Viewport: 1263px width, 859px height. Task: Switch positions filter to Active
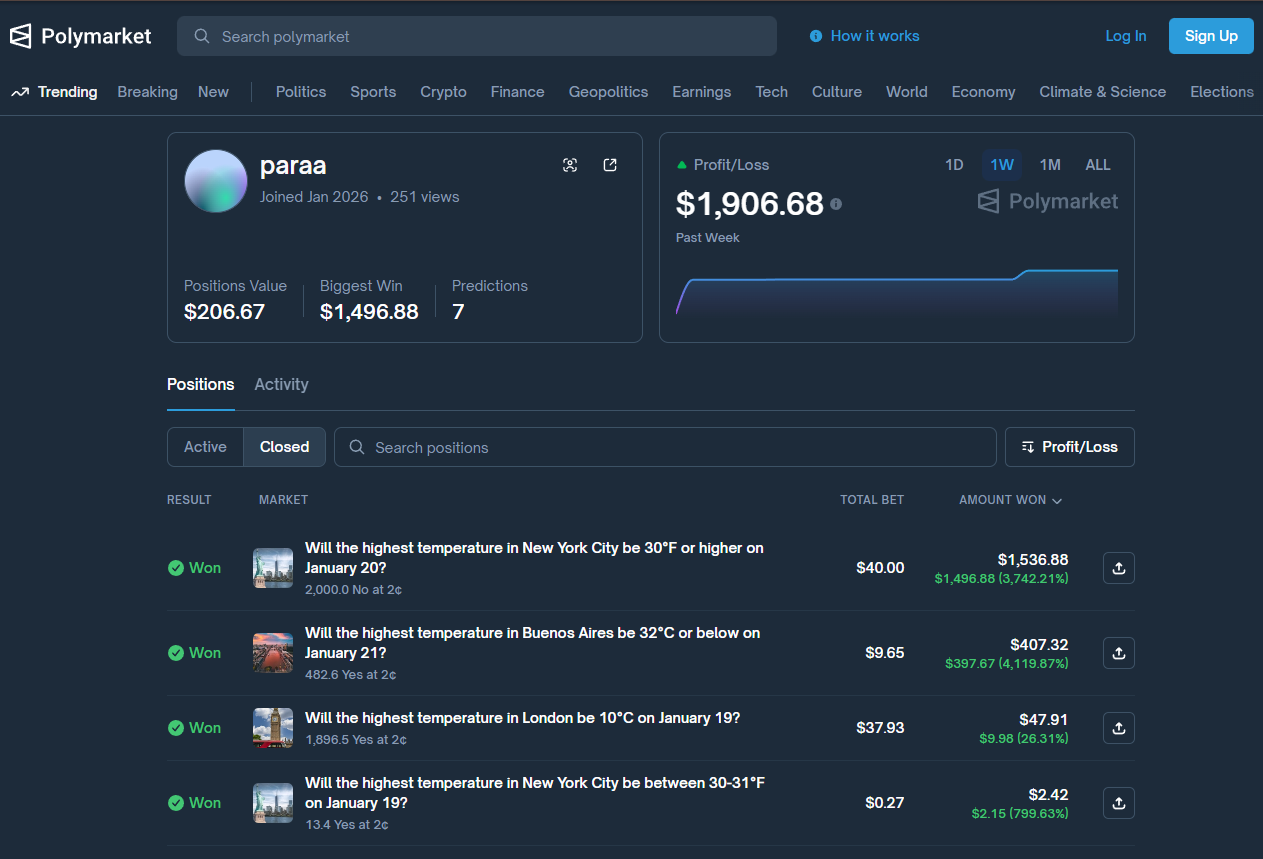[205, 447]
